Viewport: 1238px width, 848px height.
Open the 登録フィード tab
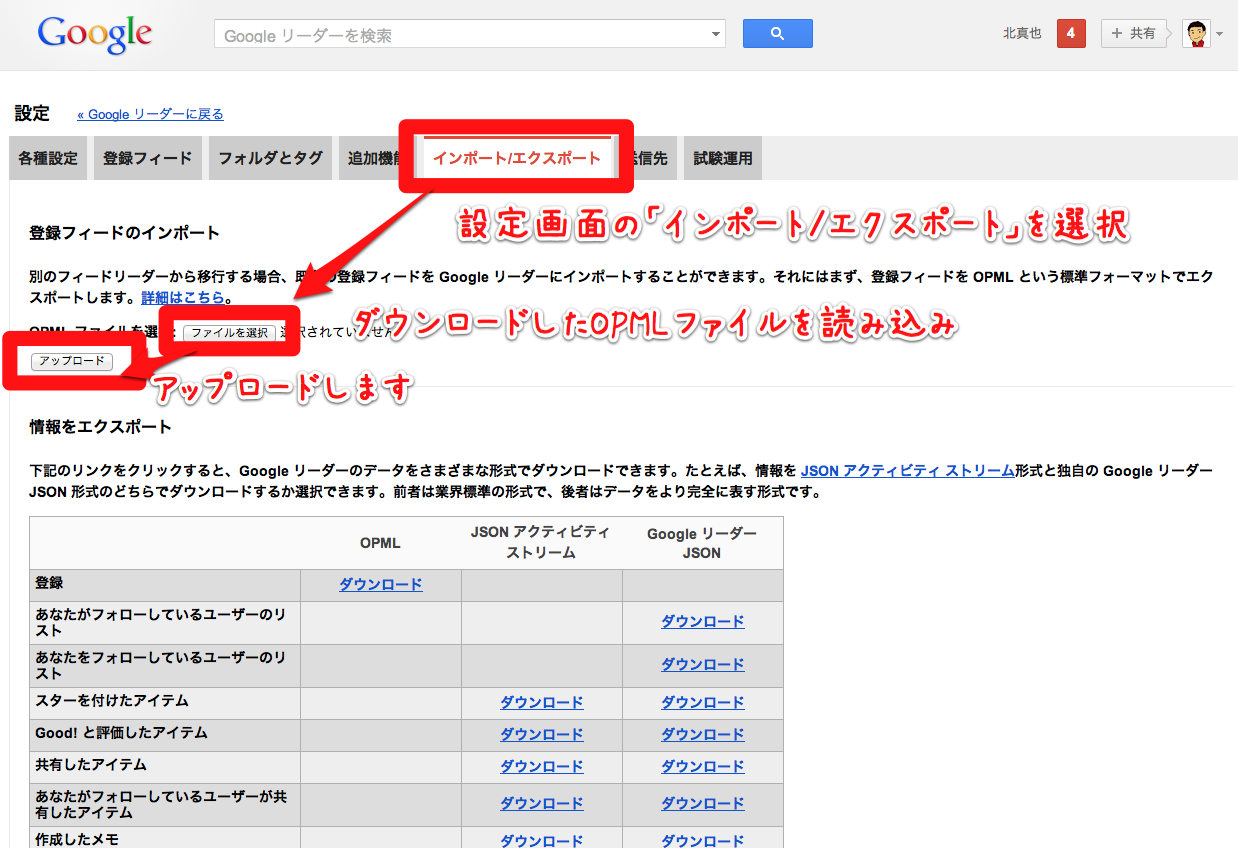(148, 158)
